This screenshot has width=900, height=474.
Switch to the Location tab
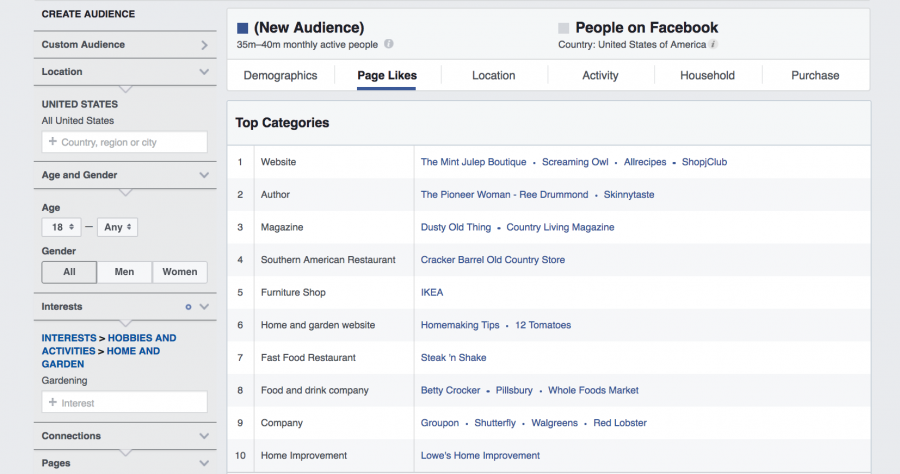(x=494, y=75)
